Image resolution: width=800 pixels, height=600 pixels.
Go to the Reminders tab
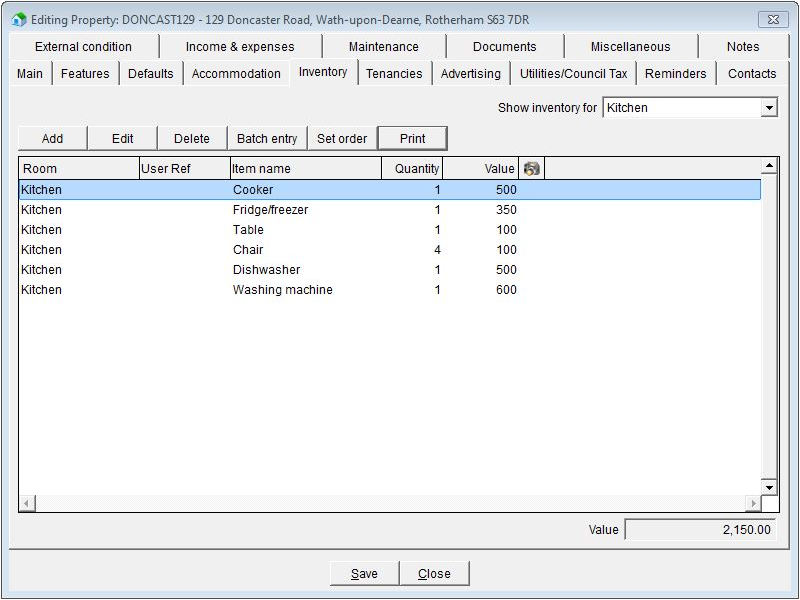(676, 73)
